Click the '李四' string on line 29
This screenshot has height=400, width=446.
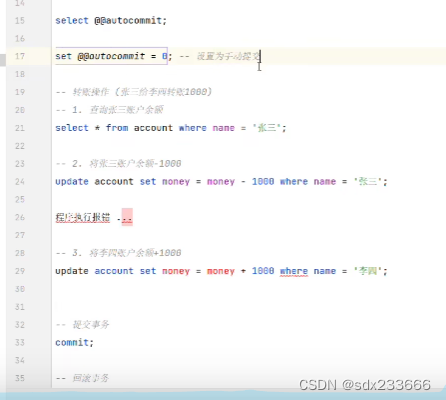click(x=368, y=271)
